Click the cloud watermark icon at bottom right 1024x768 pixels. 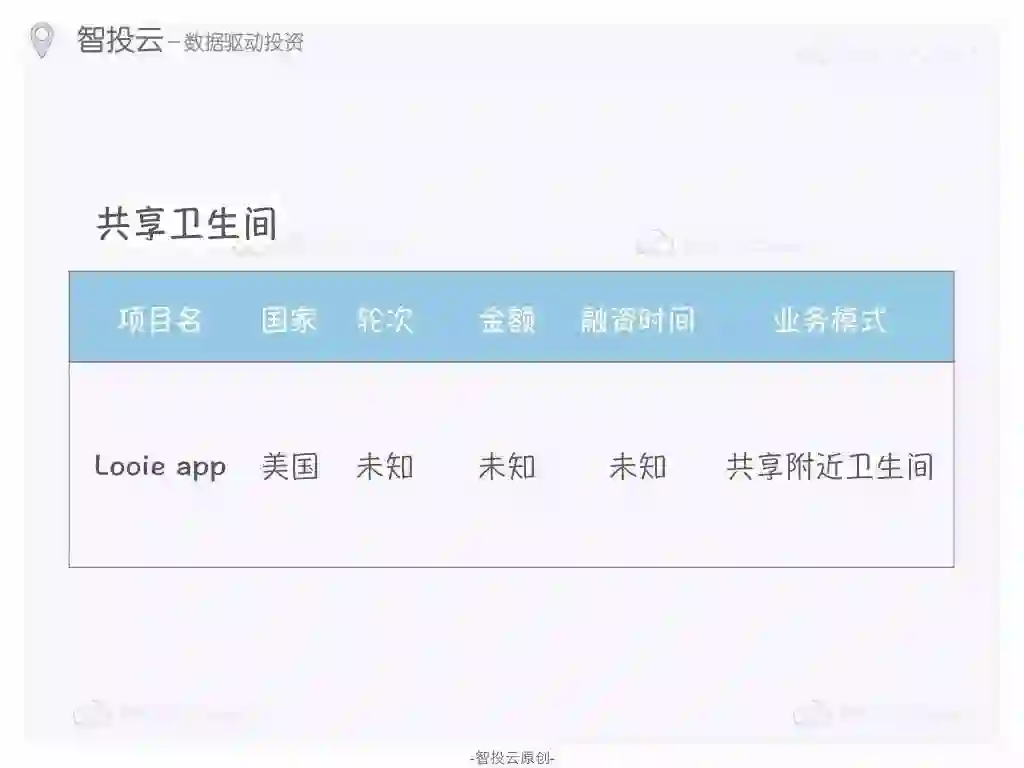[x=812, y=712]
